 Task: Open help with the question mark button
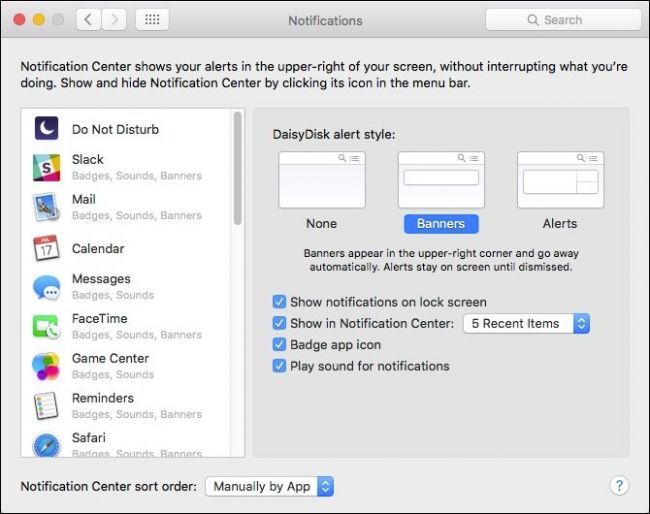(619, 485)
